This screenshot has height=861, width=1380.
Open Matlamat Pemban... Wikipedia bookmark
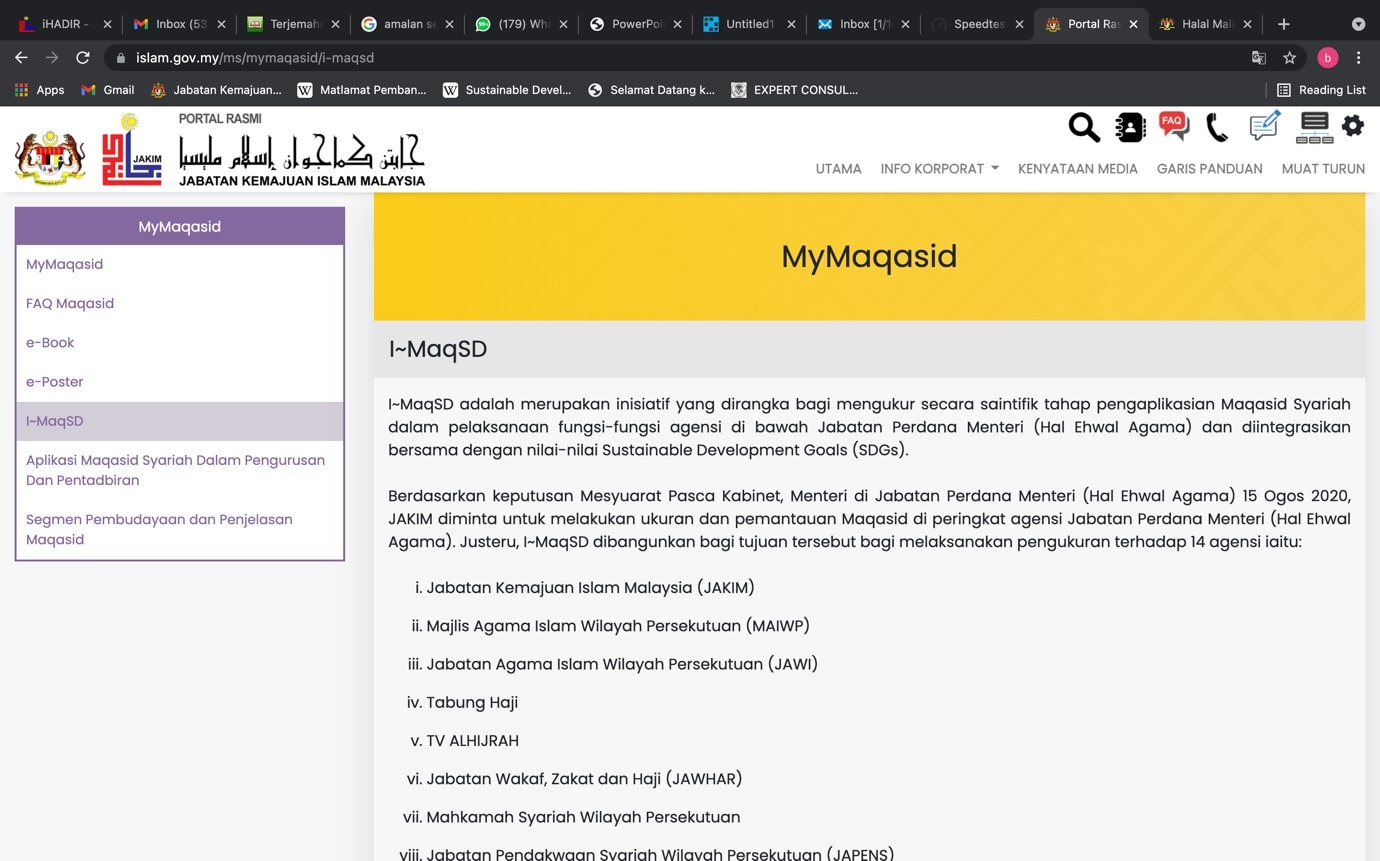pos(362,90)
